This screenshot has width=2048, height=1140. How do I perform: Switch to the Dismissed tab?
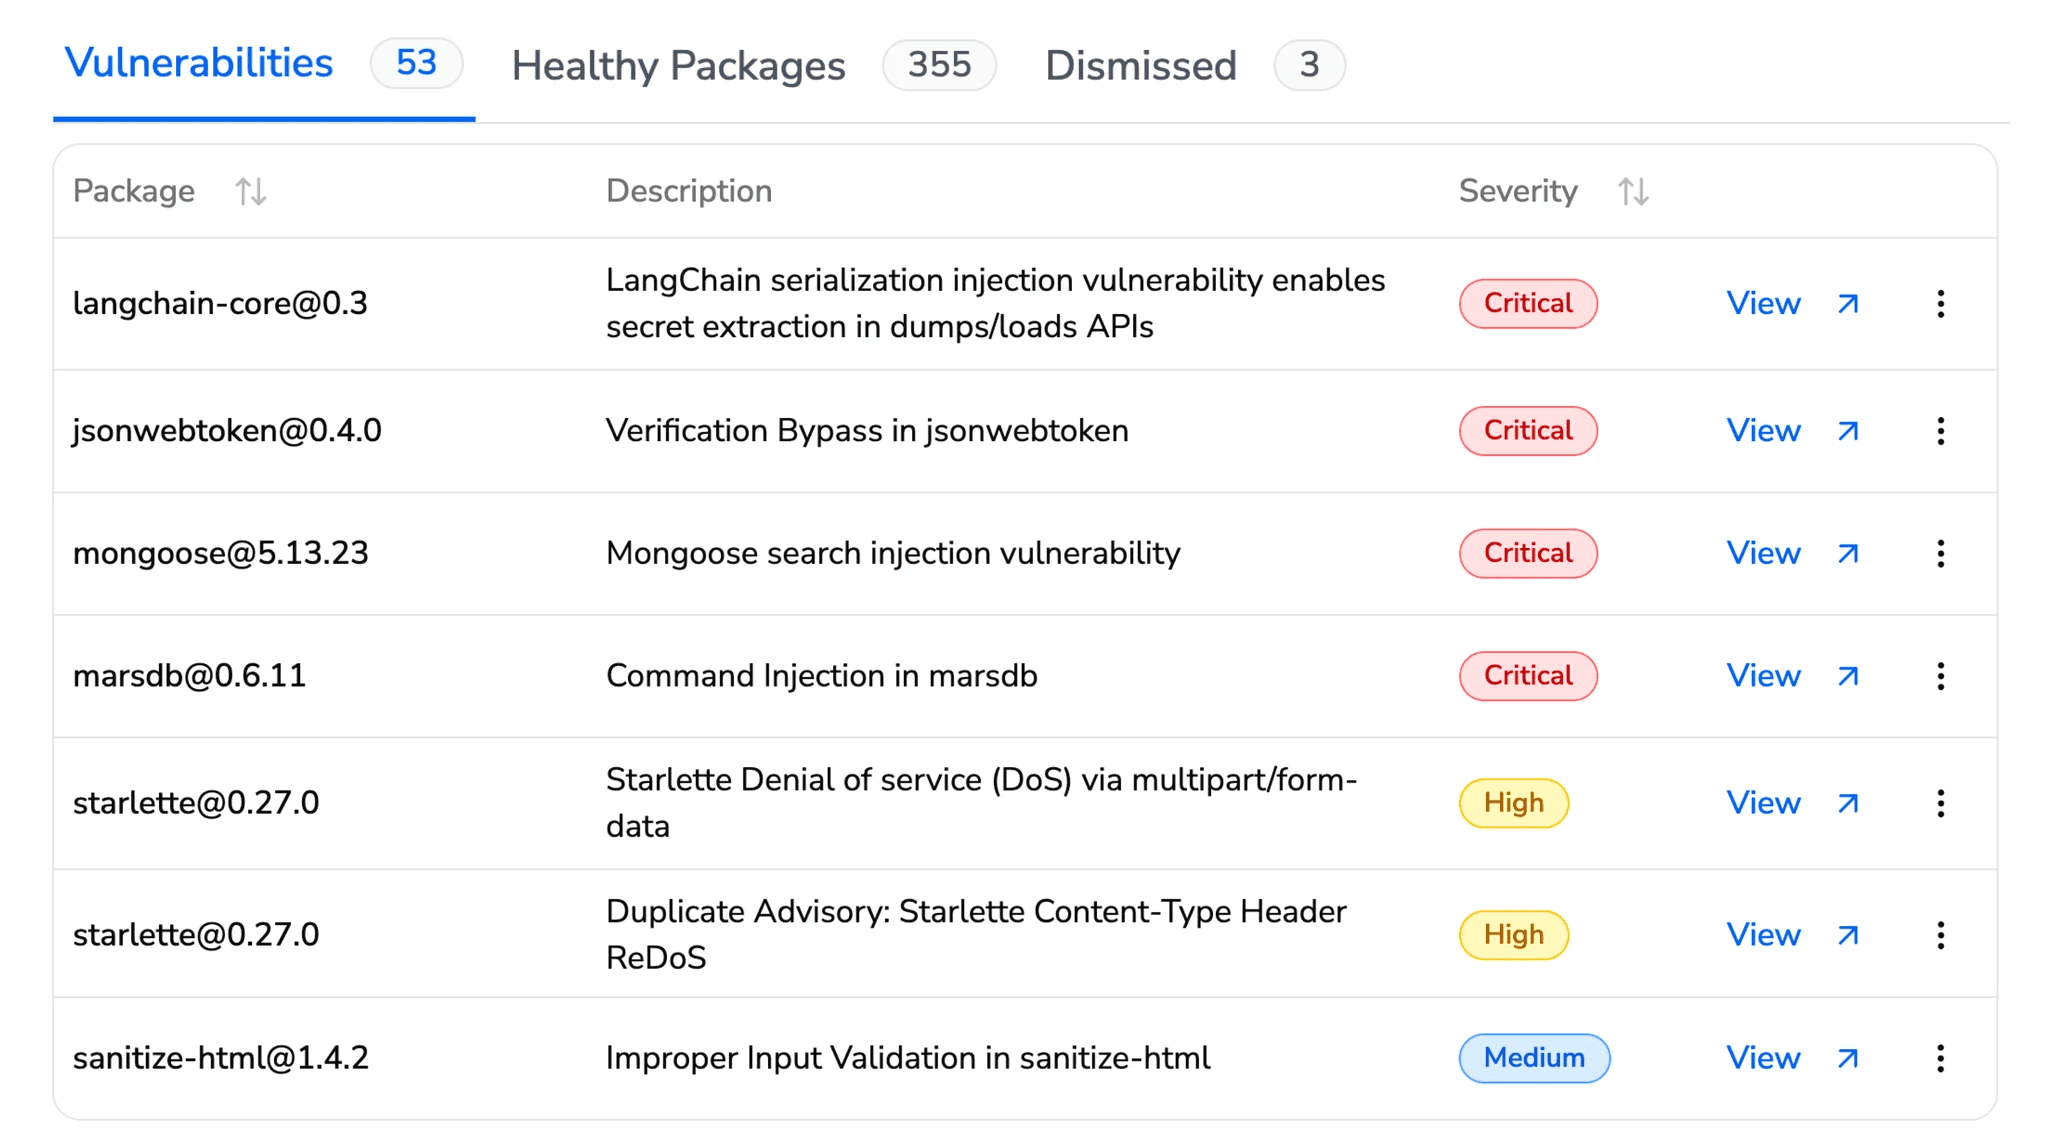point(1140,66)
